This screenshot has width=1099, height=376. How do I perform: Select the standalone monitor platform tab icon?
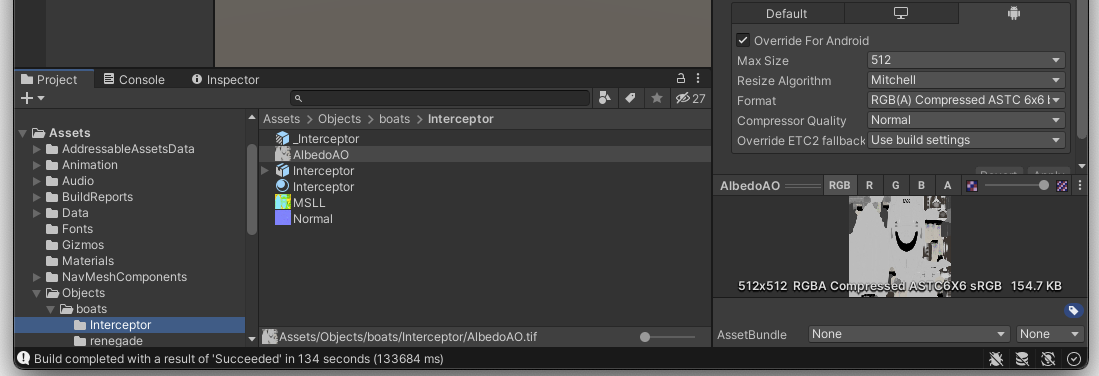[x=901, y=13]
